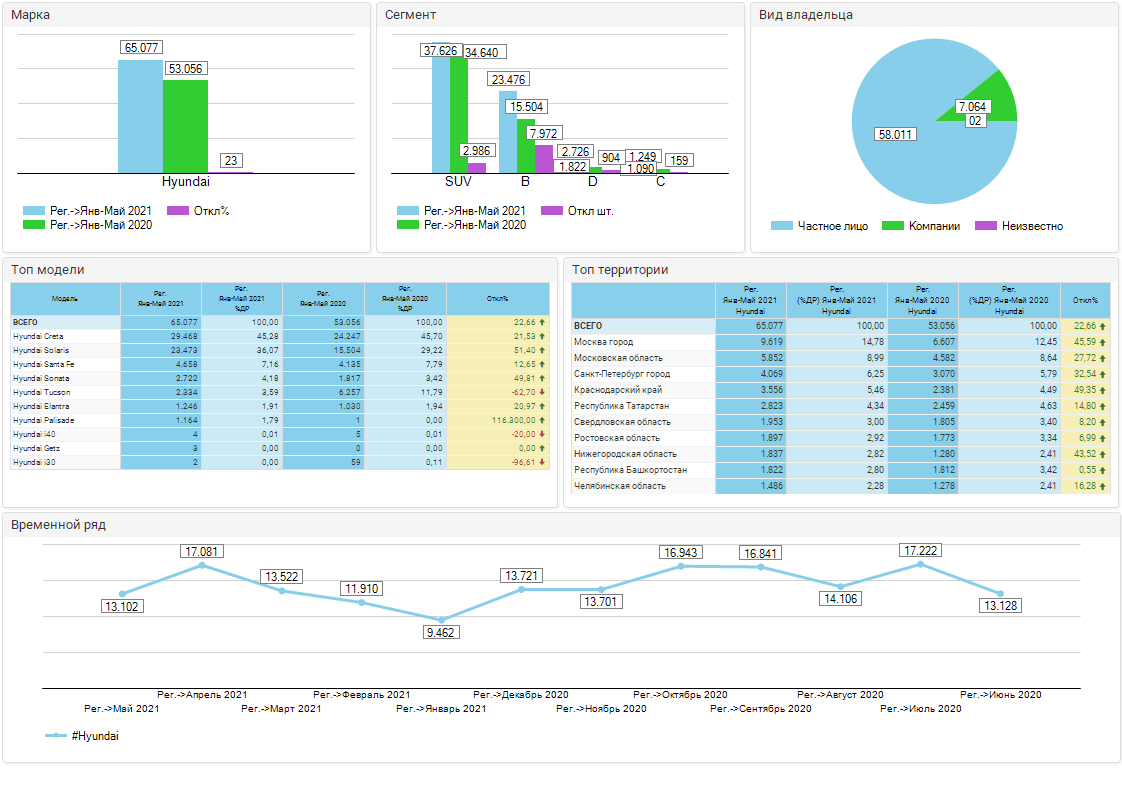Click the green arrow in Челябинская область row

(x=1102, y=486)
